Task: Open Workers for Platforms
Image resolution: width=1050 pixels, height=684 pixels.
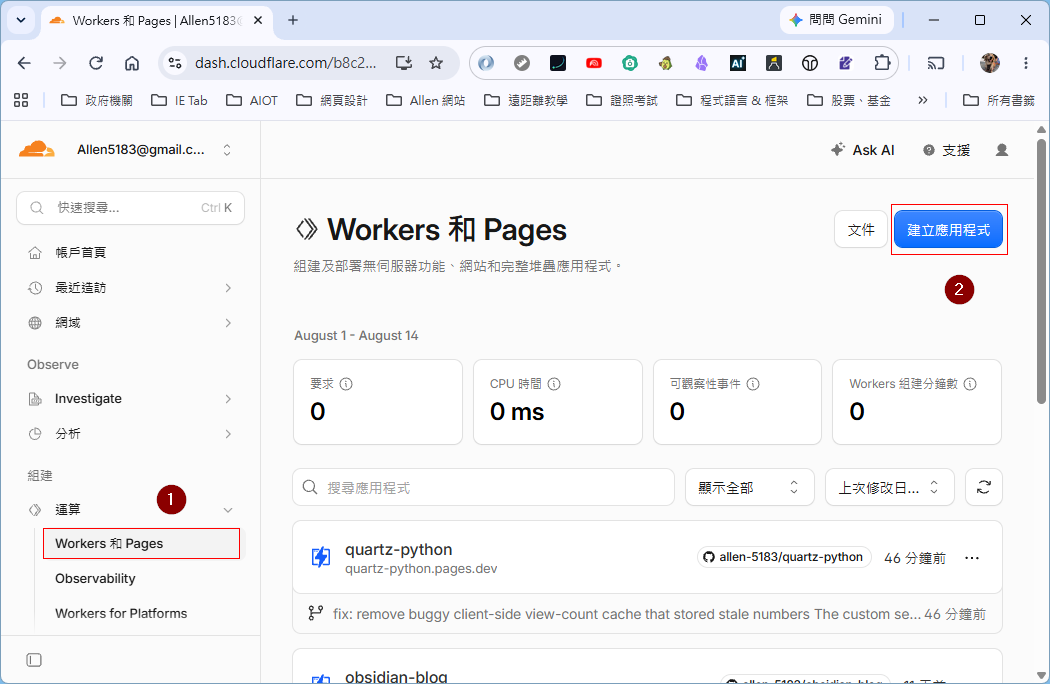Action: point(121,614)
